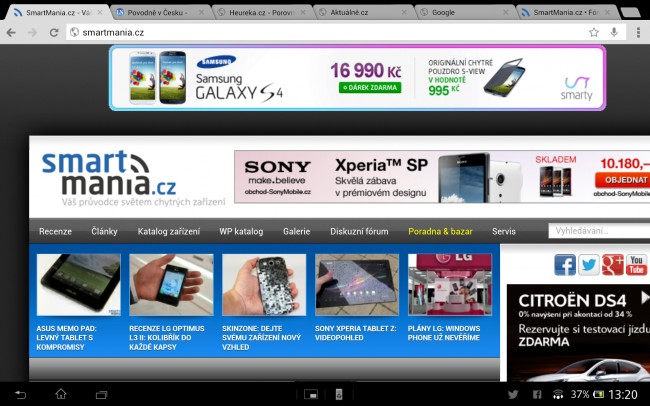This screenshot has height=406, width=650.
Task: Open the Samsung Galaxy S4 banner ad
Action: coord(357,78)
